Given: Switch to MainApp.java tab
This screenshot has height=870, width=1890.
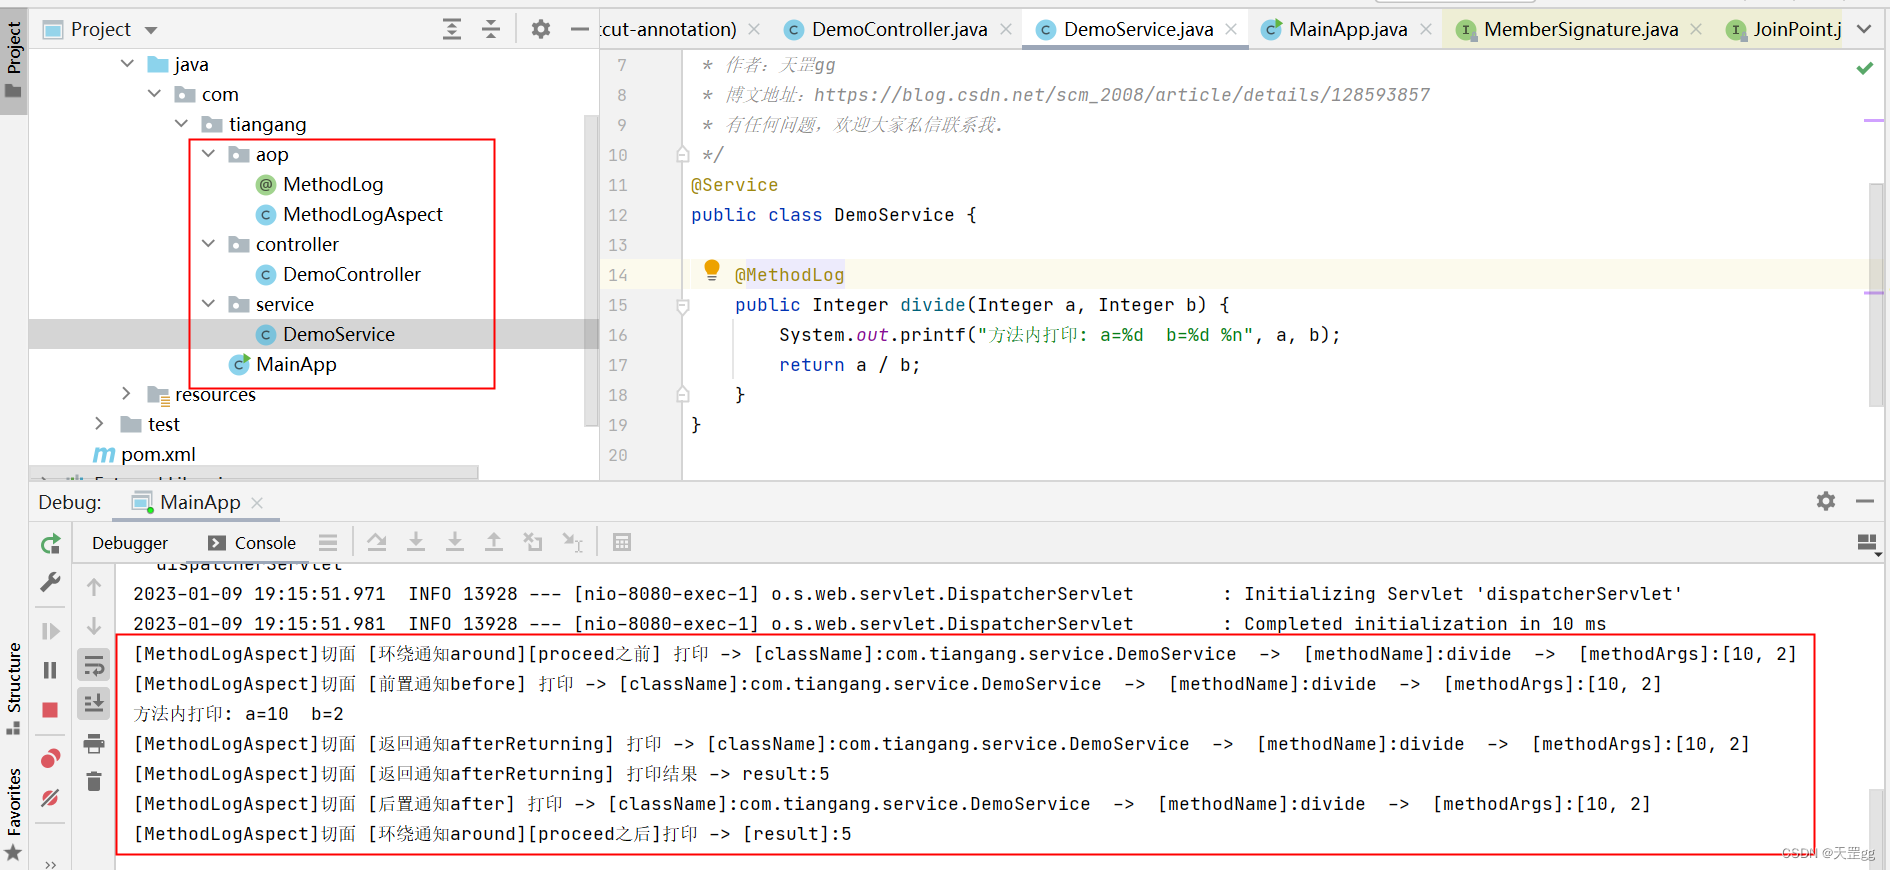Looking at the screenshot, I should [1347, 29].
